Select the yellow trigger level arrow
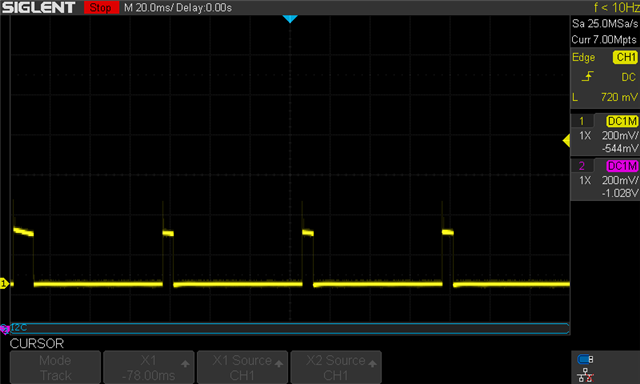 (566, 141)
